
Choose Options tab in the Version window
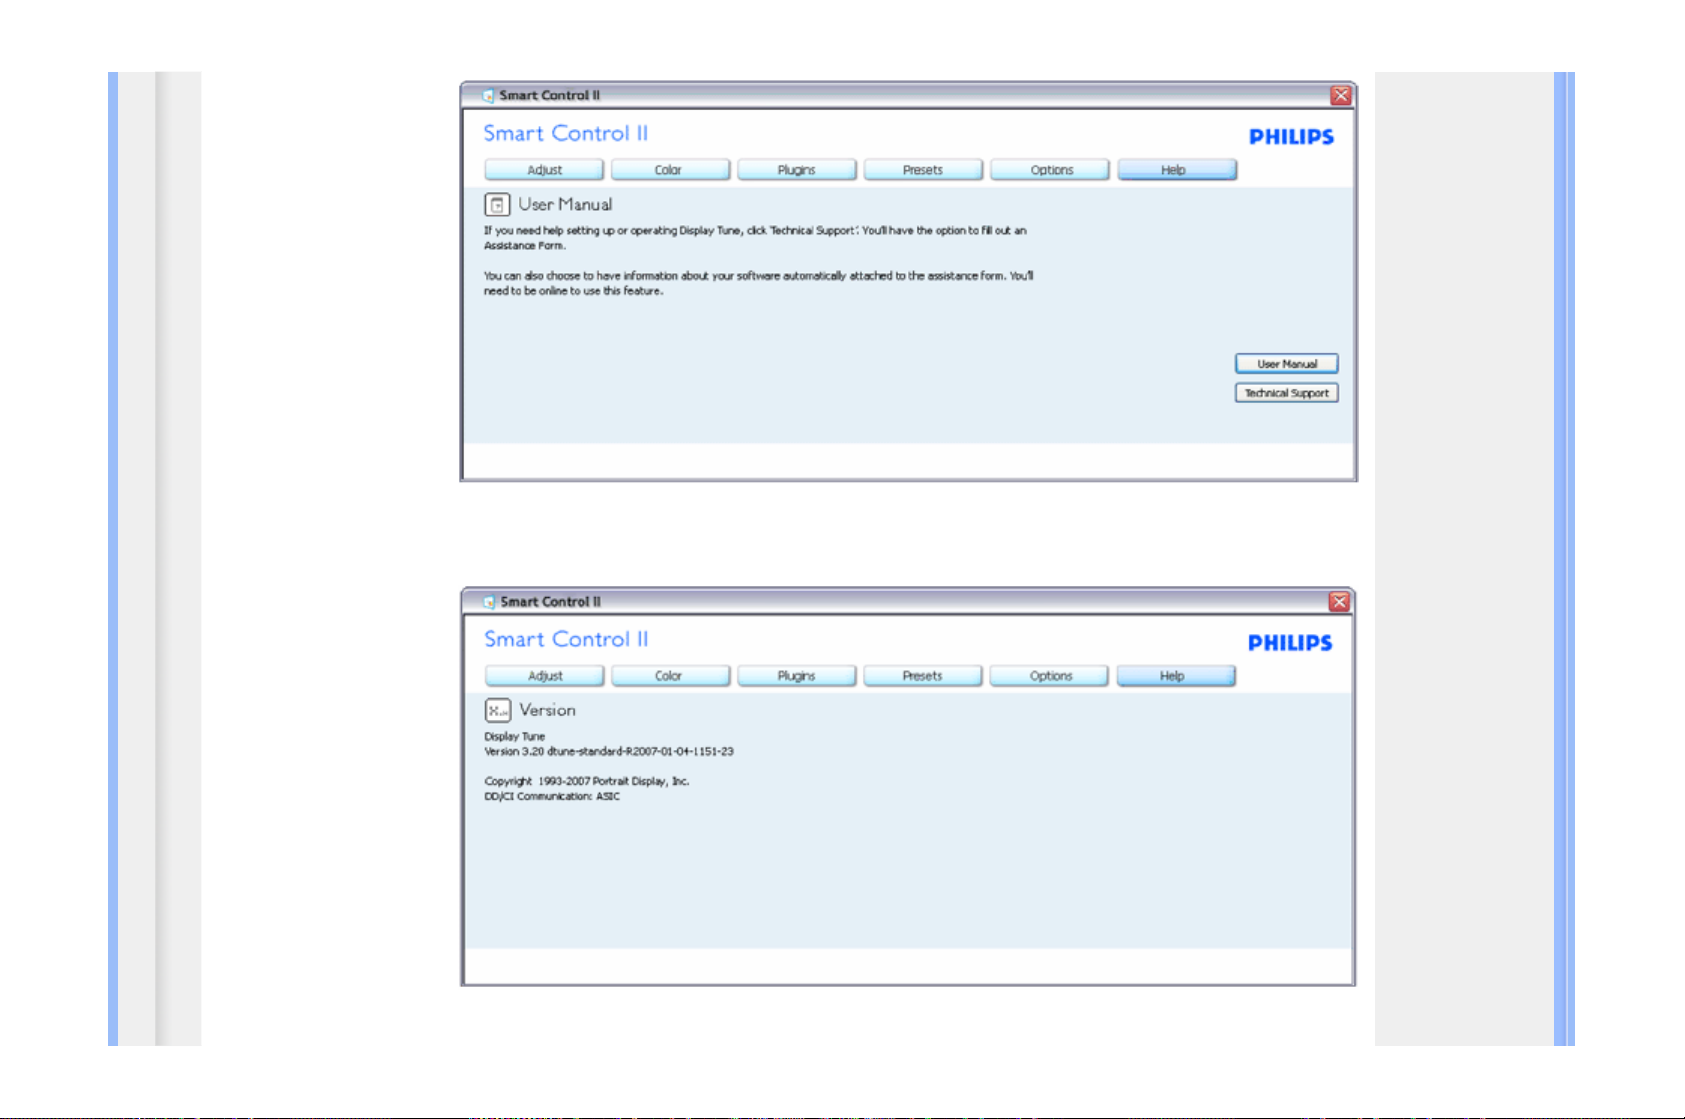point(1050,676)
